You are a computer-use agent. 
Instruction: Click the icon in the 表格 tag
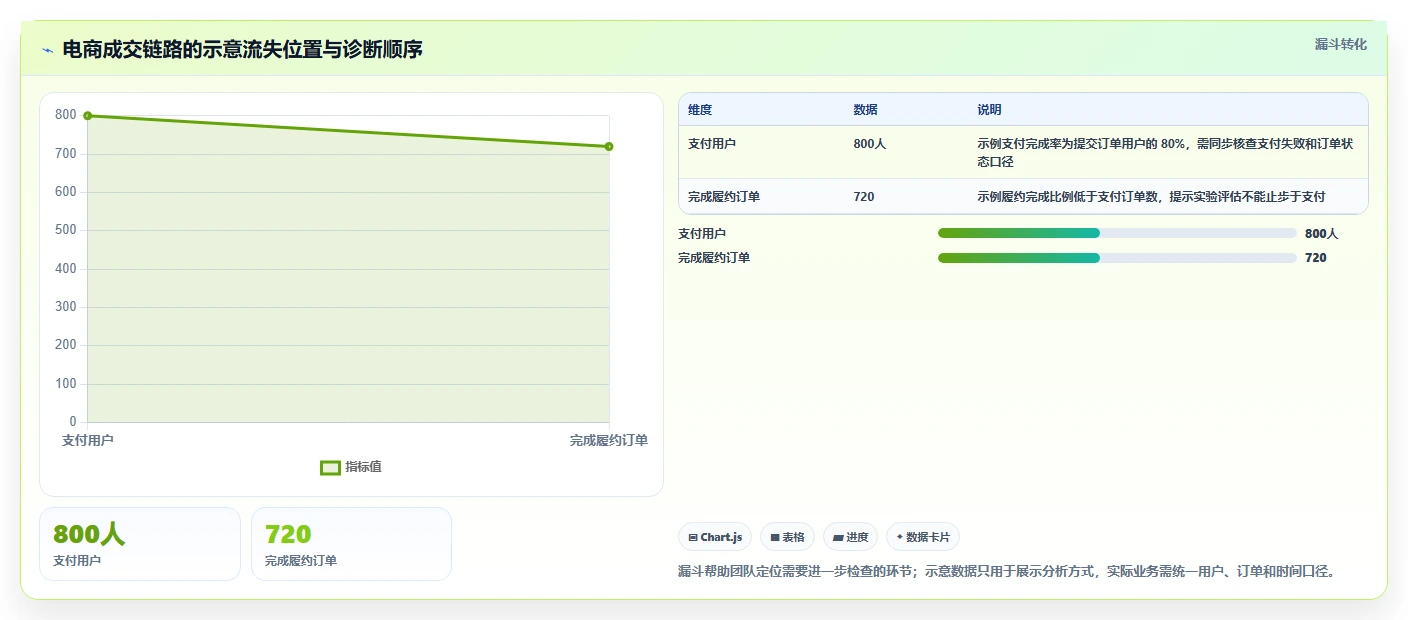(775, 538)
